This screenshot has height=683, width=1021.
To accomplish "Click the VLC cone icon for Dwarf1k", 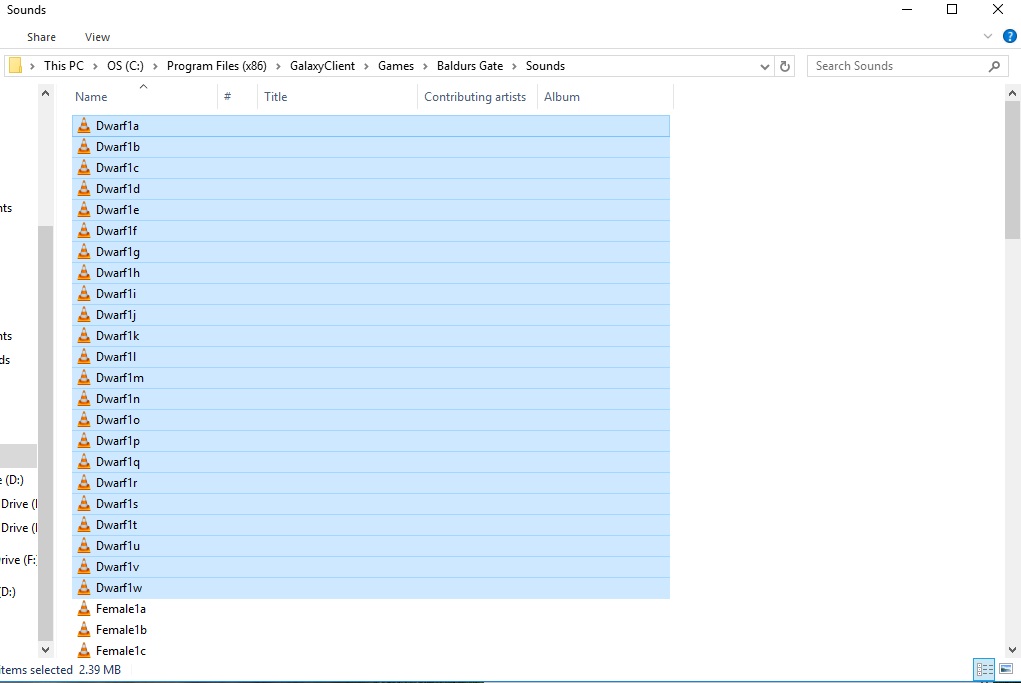I will click(x=84, y=335).
